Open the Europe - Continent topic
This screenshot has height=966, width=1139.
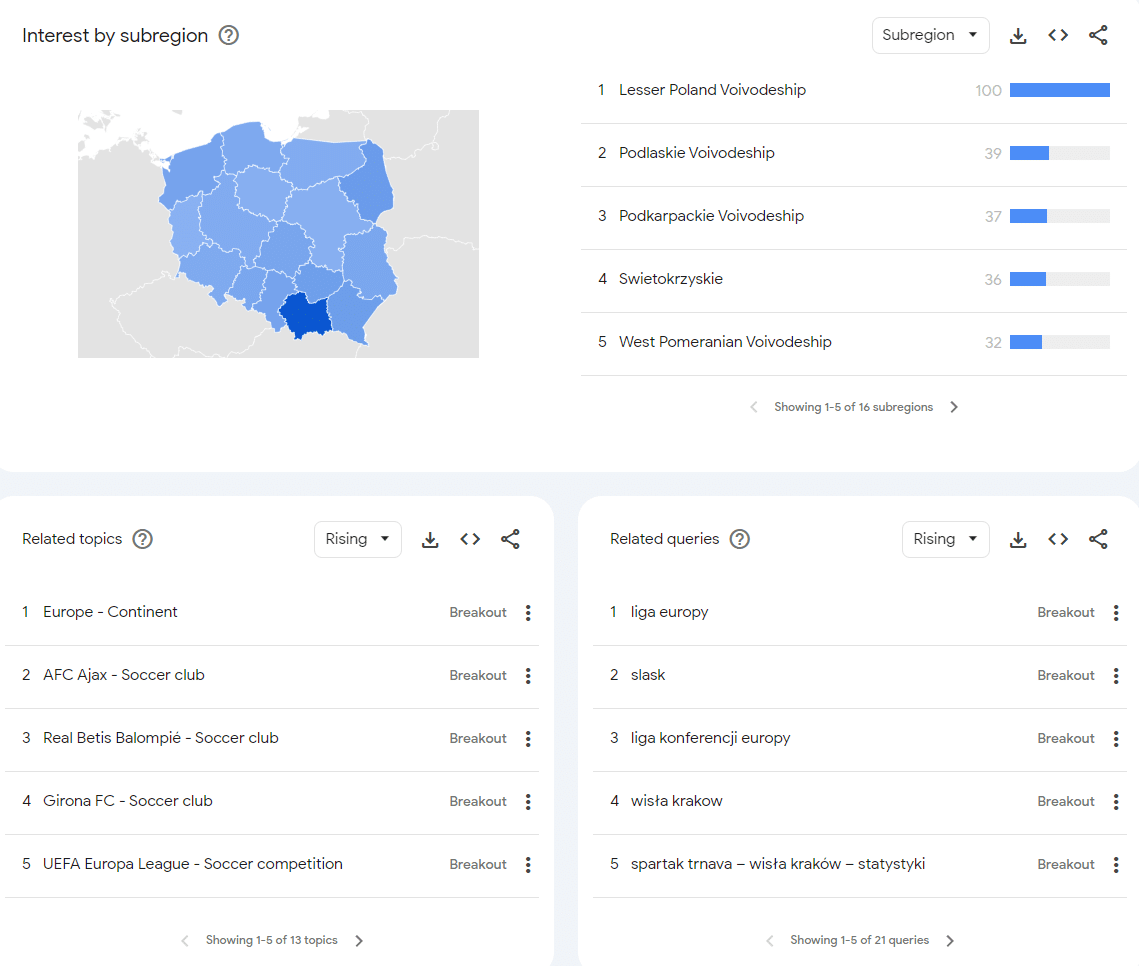coord(110,612)
